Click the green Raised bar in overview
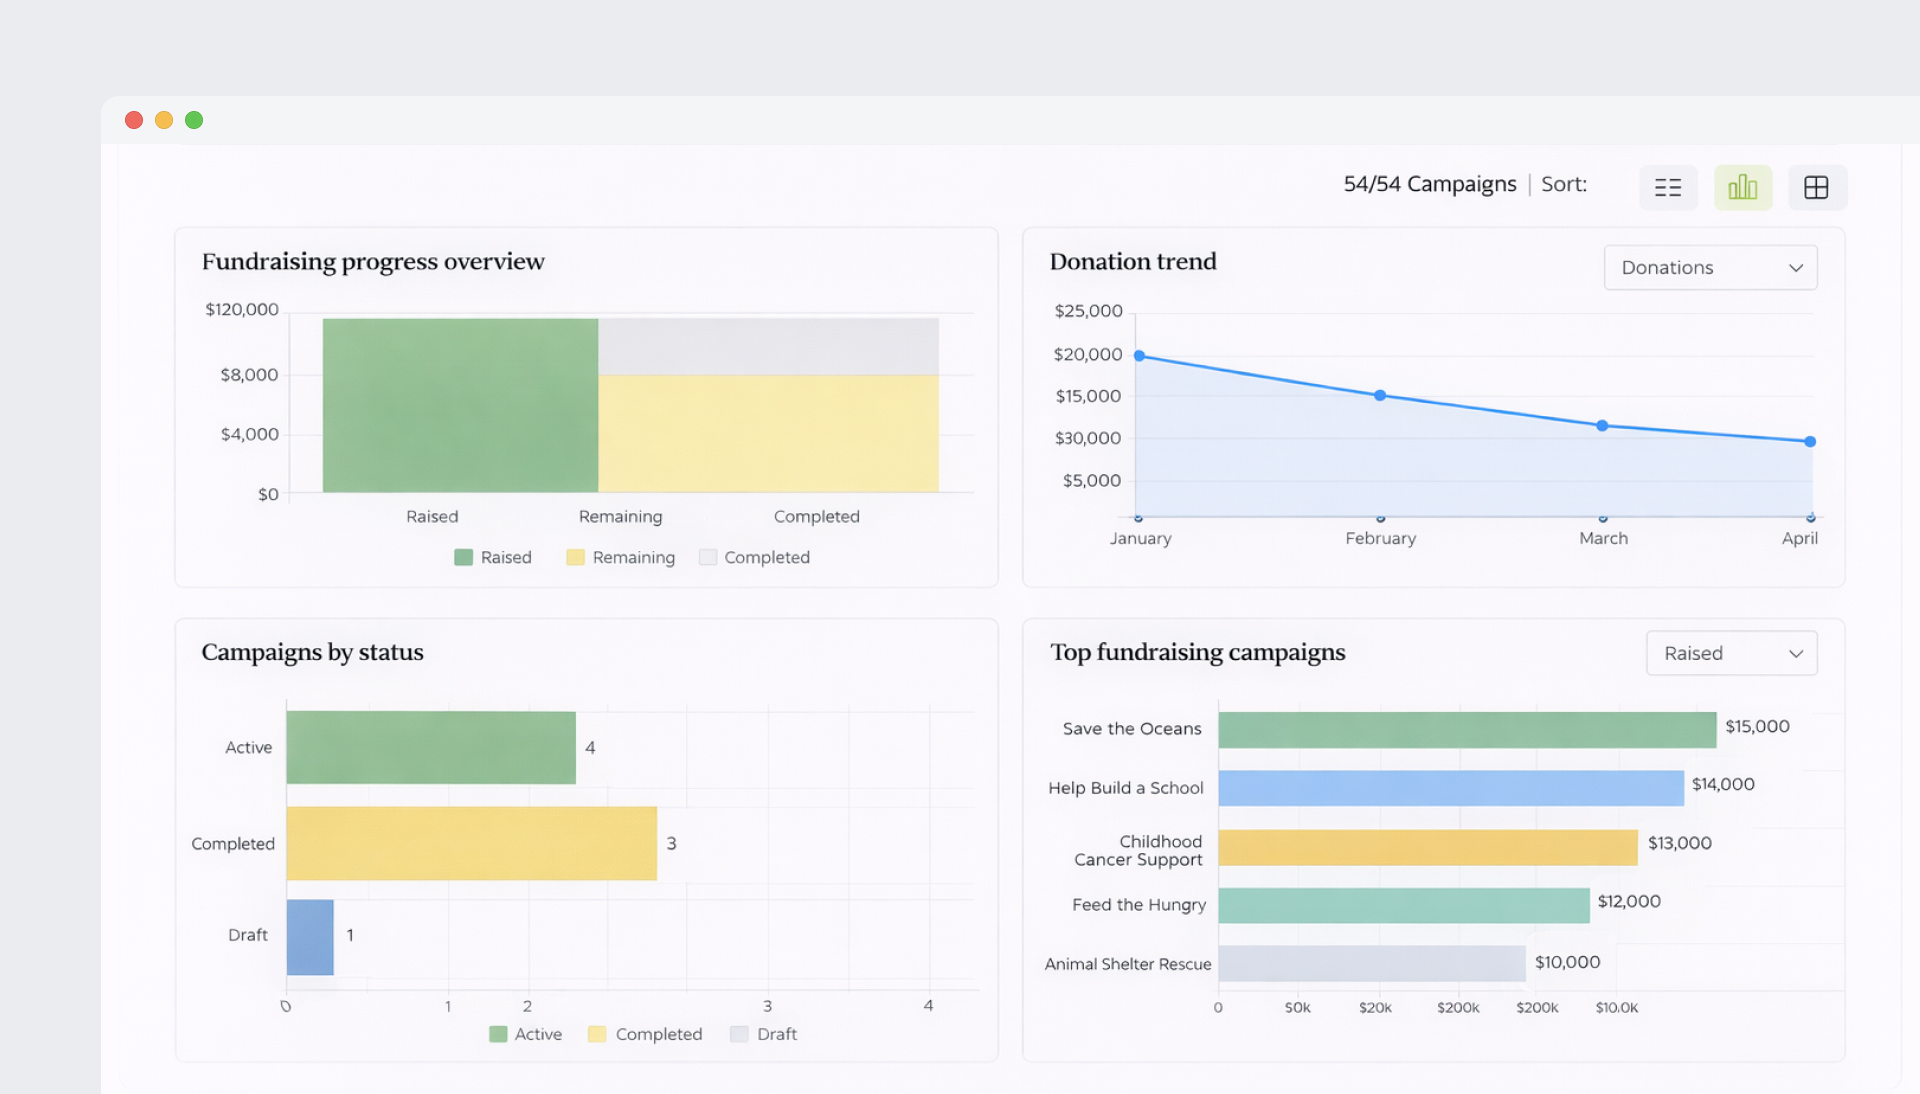 pos(460,405)
